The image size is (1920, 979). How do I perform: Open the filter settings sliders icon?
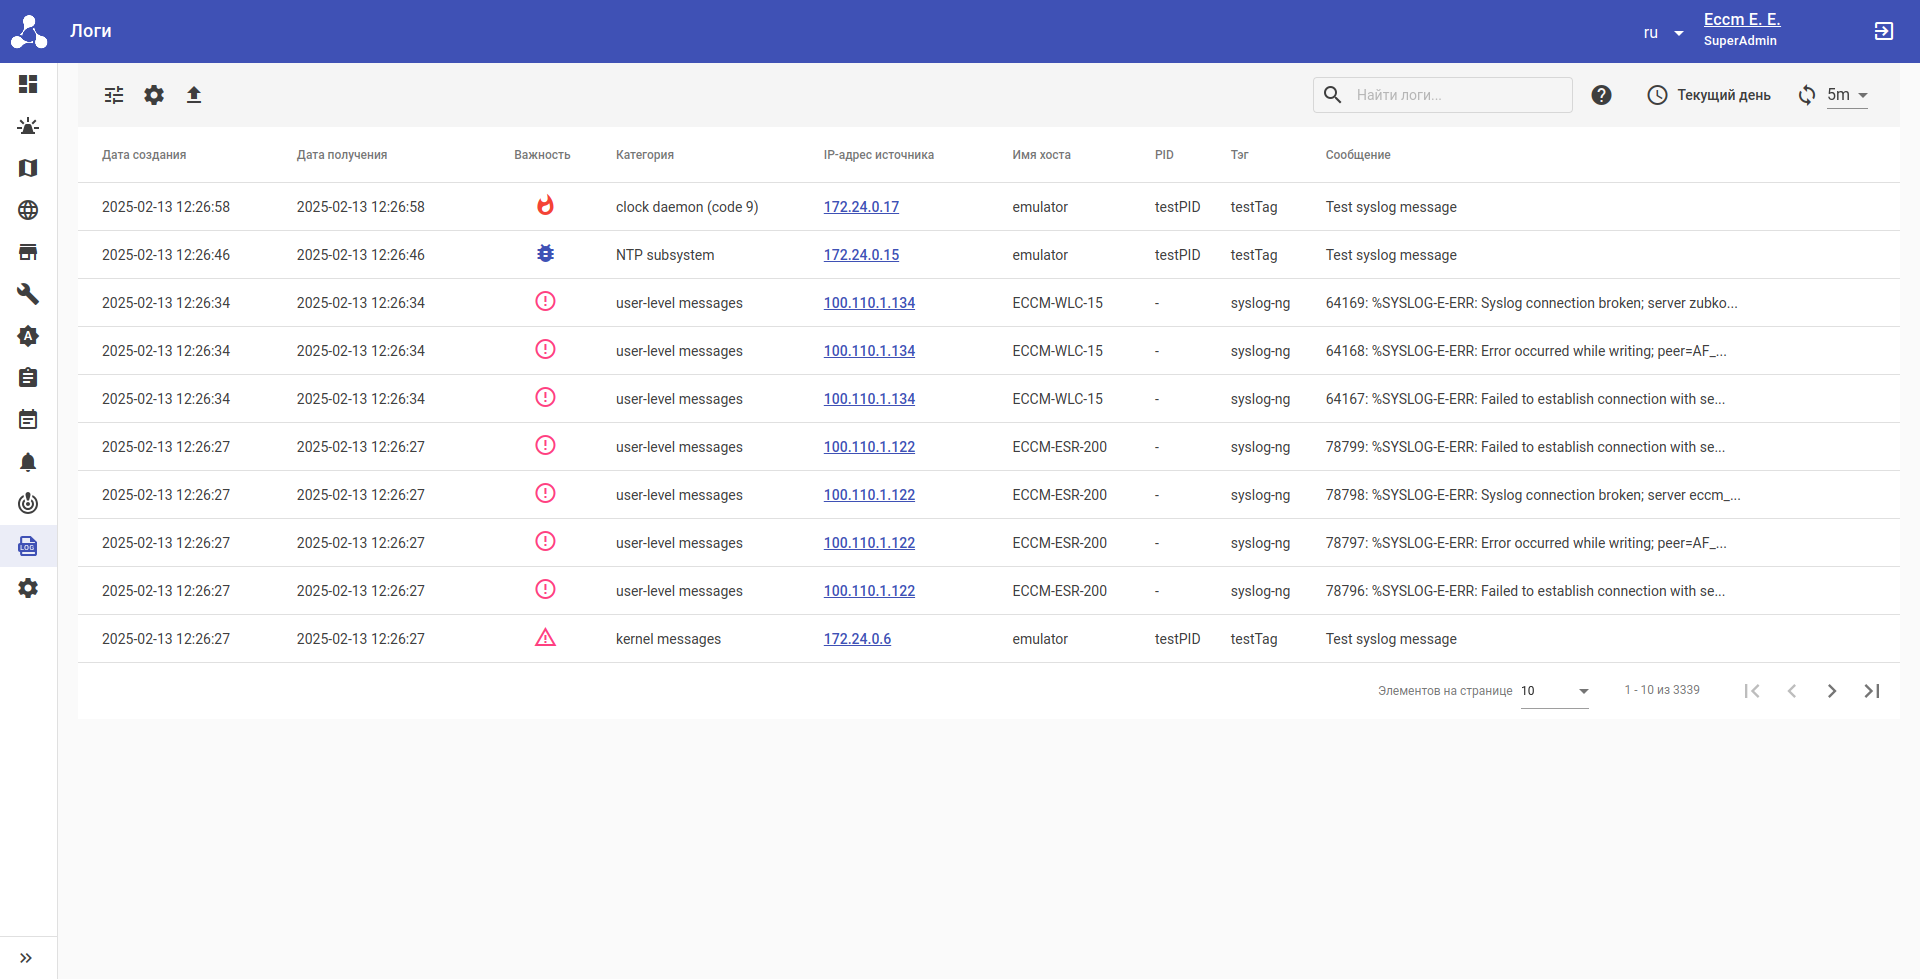pos(114,95)
